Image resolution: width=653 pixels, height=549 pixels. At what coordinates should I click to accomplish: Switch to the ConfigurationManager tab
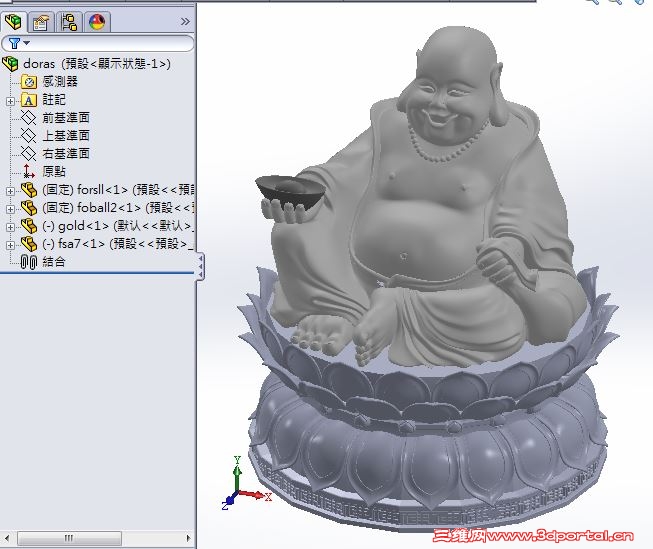point(69,22)
